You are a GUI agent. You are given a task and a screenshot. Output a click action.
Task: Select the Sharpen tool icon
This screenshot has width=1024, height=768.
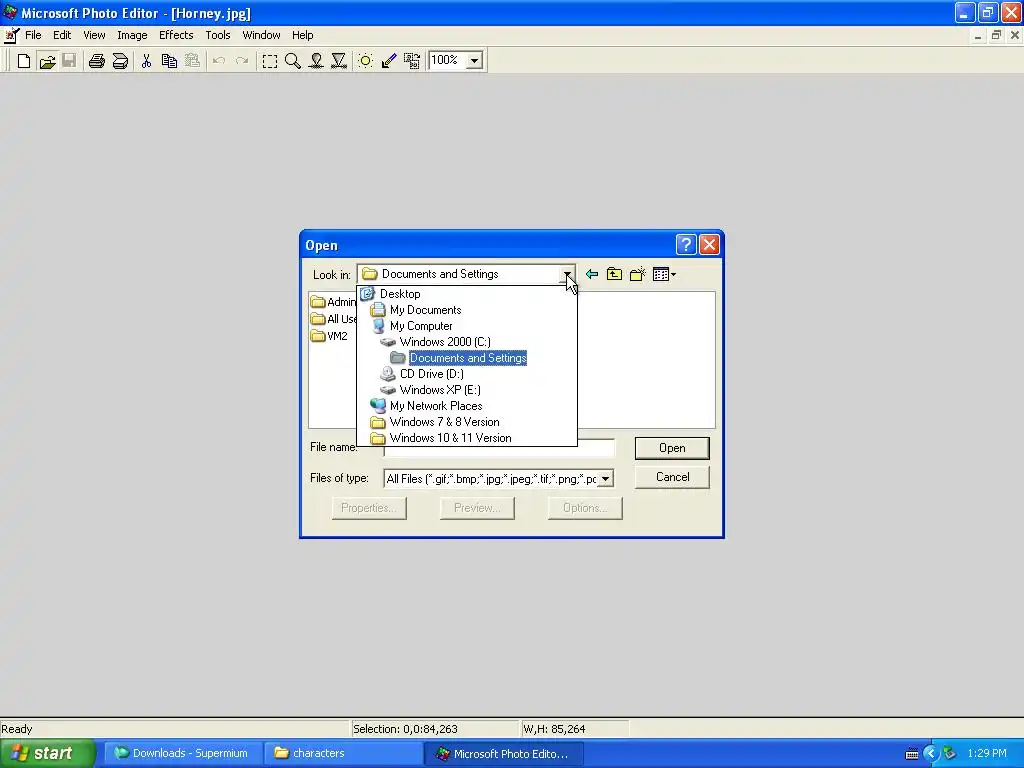(339, 61)
